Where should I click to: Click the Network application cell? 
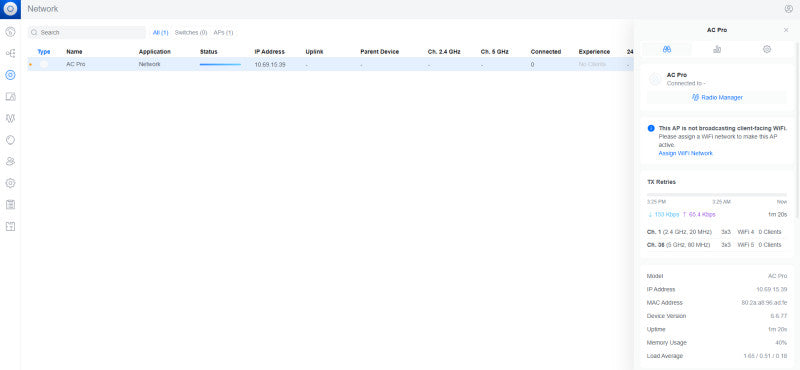tap(149, 64)
